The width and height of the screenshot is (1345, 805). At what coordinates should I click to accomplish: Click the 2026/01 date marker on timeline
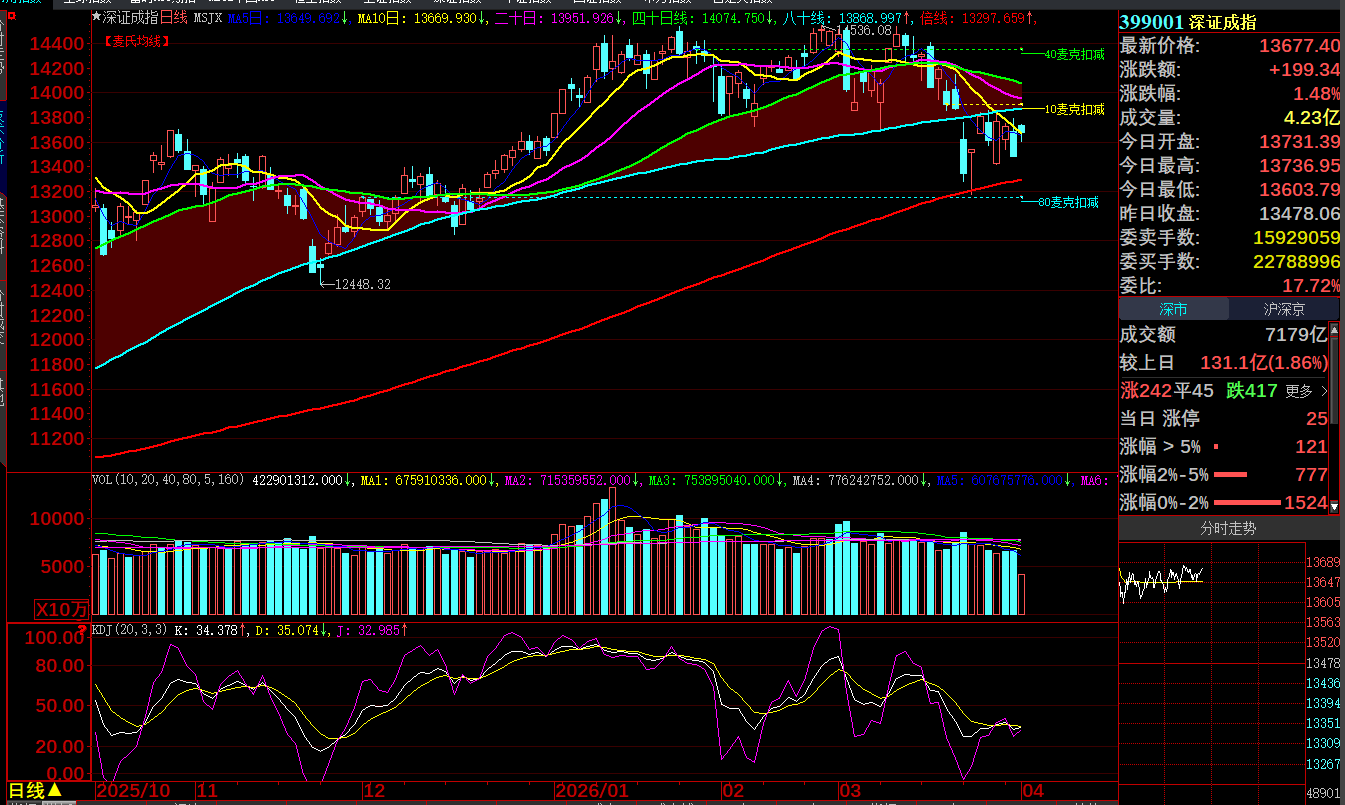pyautogui.click(x=592, y=791)
